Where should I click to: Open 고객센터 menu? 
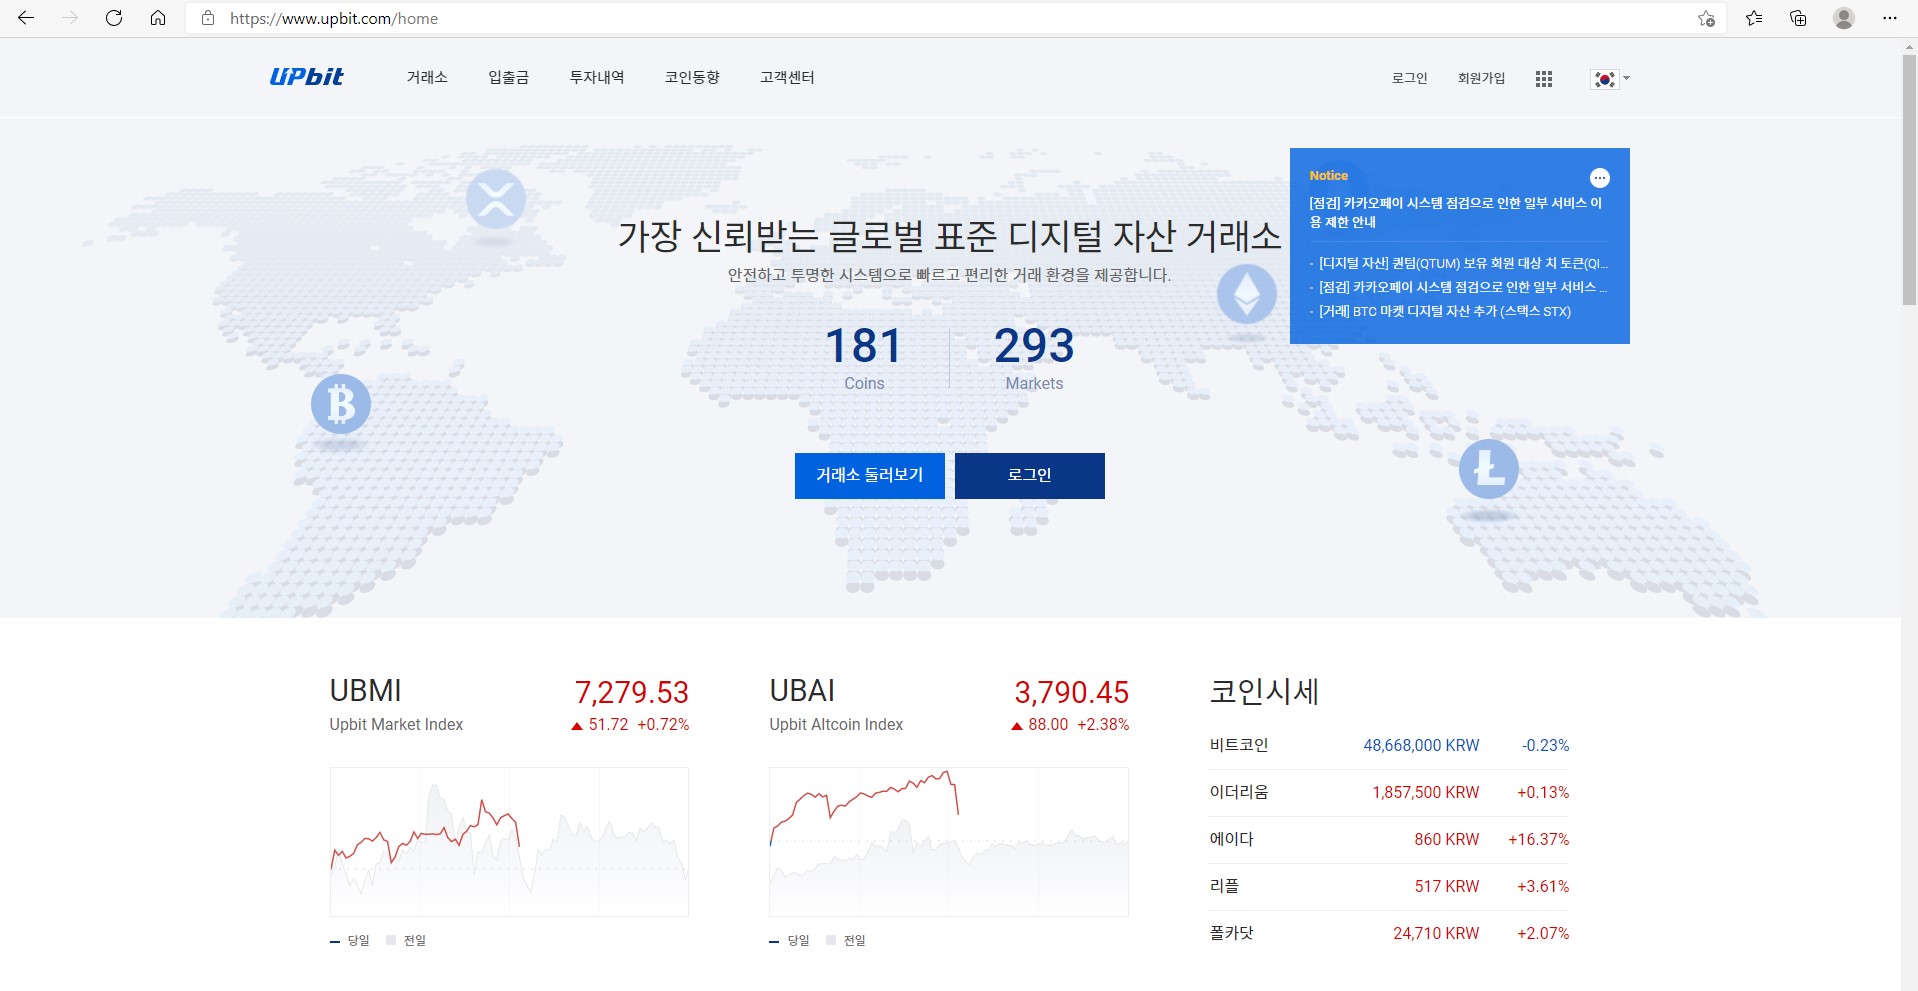click(x=787, y=77)
